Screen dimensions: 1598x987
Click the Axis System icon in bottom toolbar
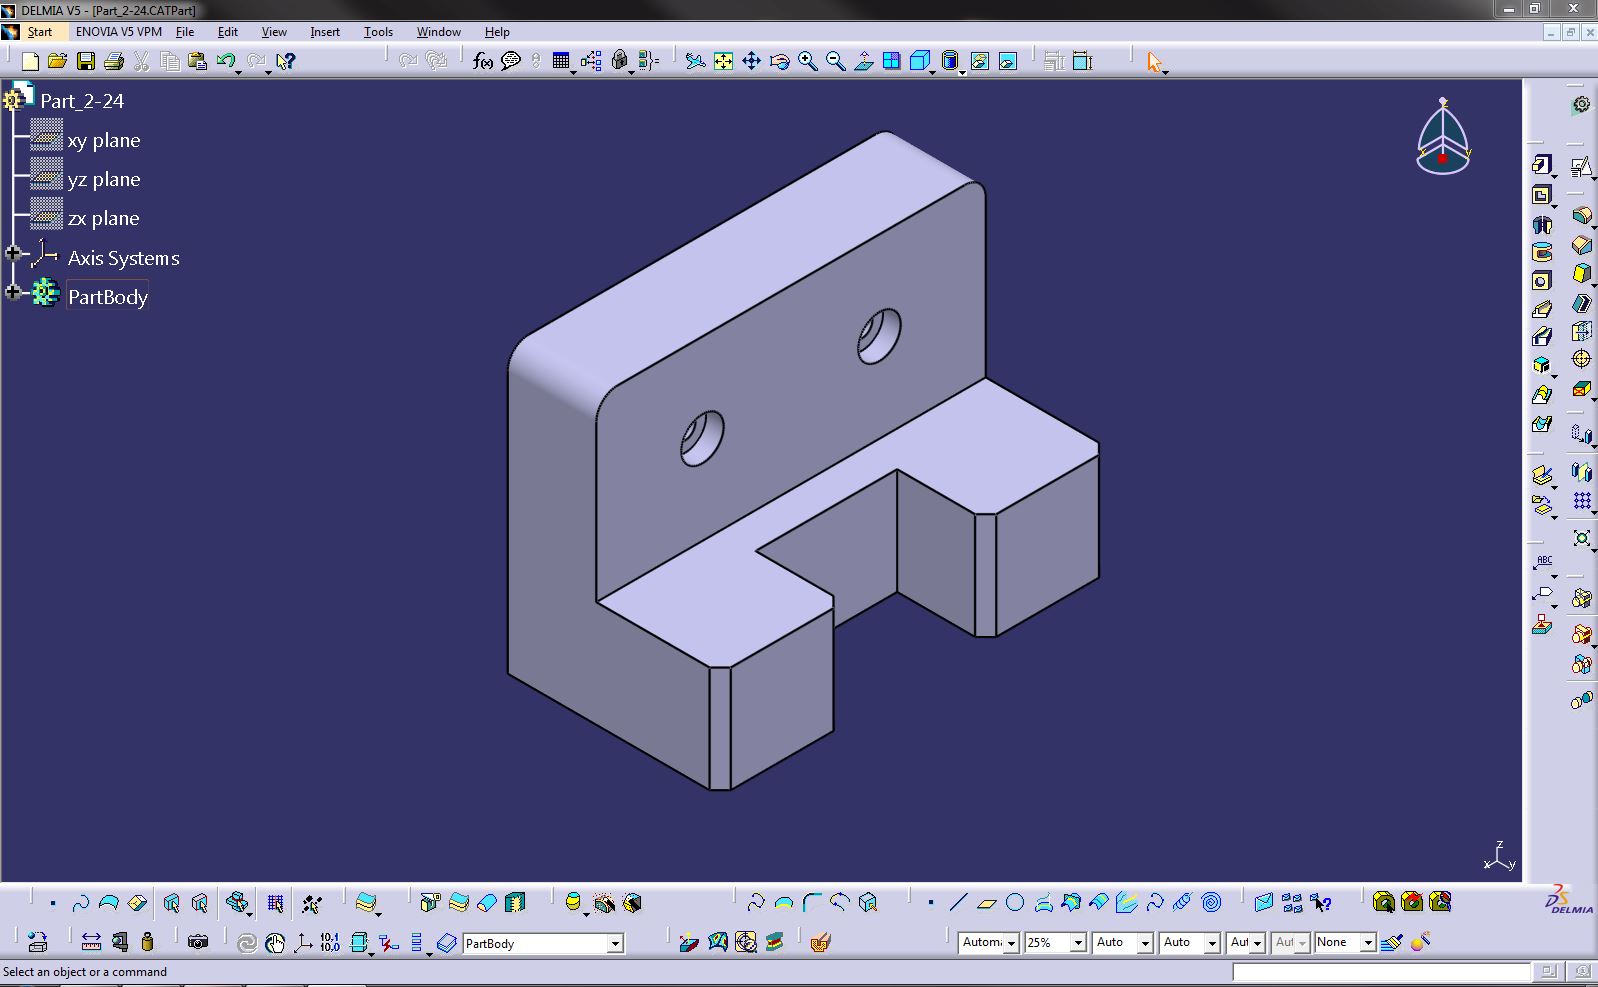[x=302, y=942]
